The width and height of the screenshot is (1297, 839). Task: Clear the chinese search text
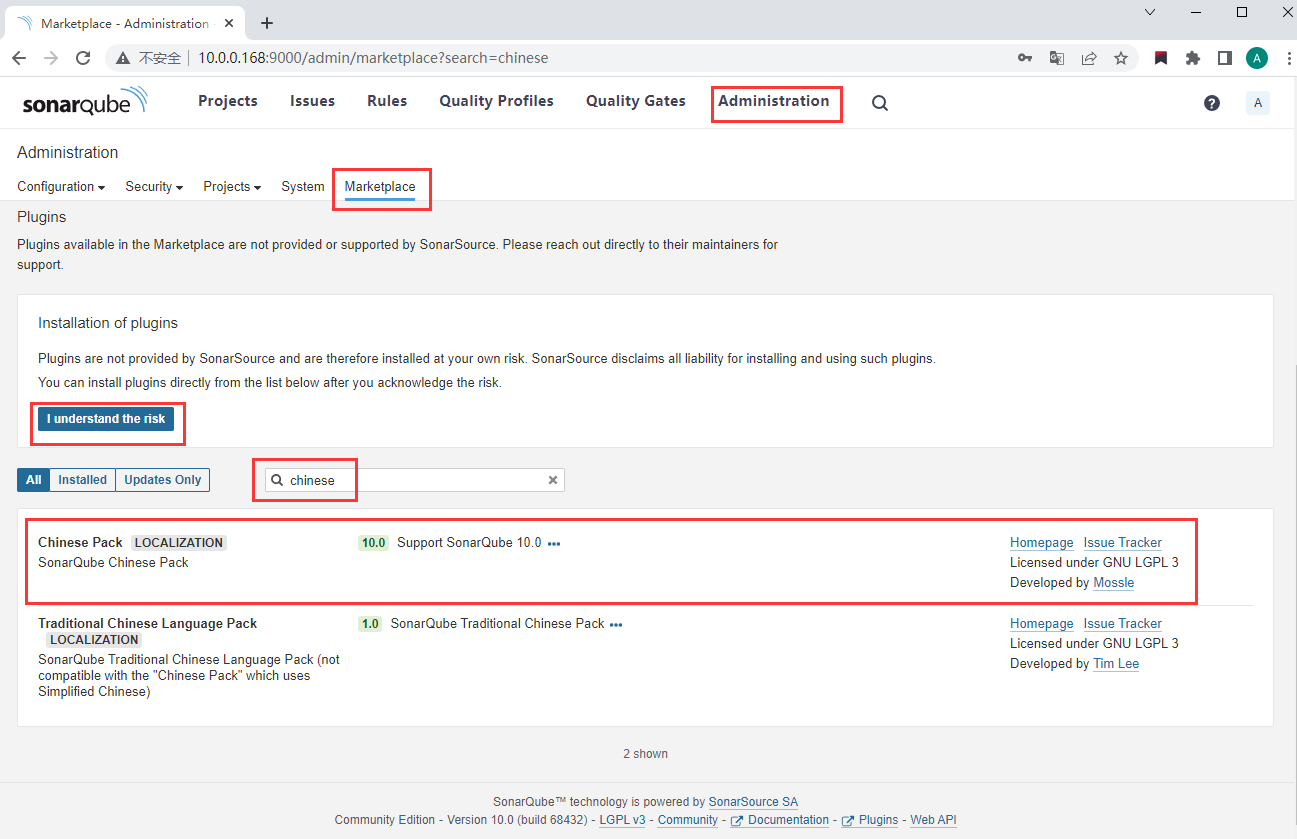coord(552,480)
